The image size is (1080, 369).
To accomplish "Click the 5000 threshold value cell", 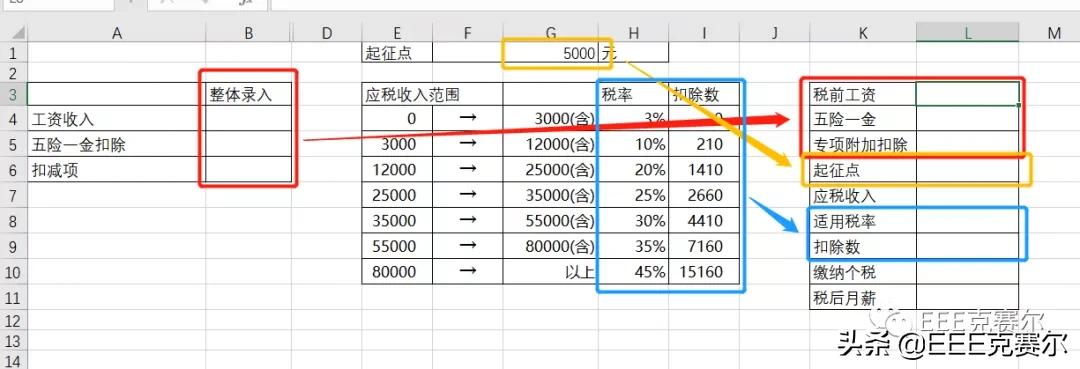I will (x=550, y=53).
